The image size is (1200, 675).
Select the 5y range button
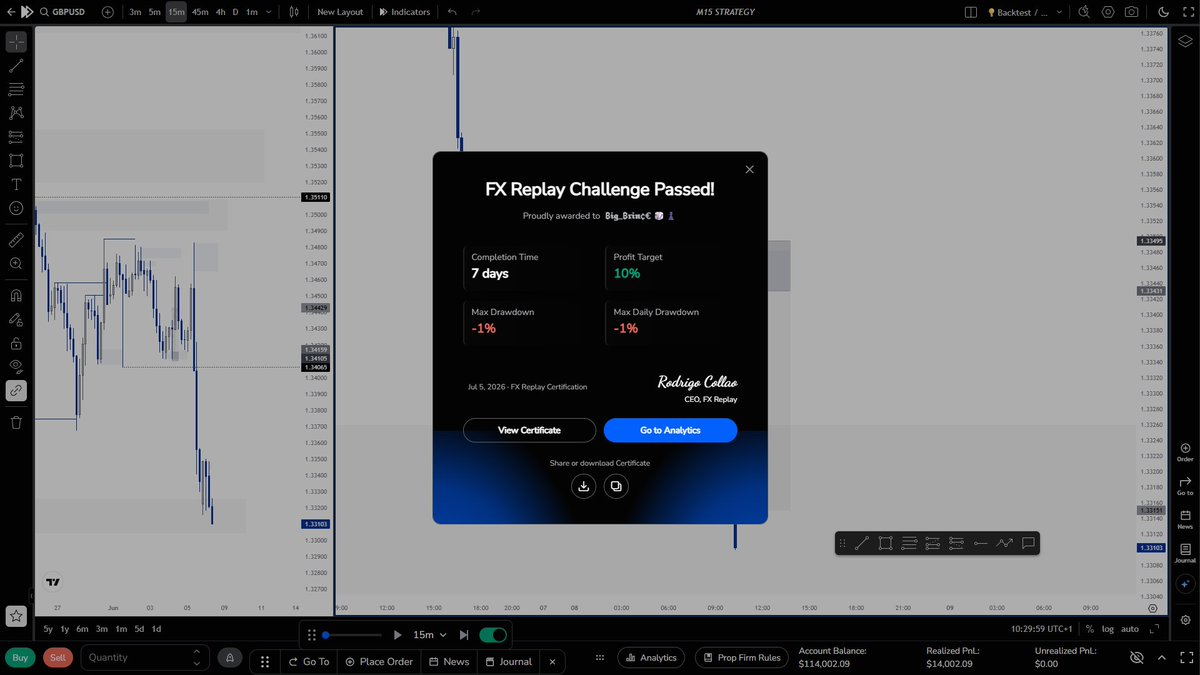point(48,629)
